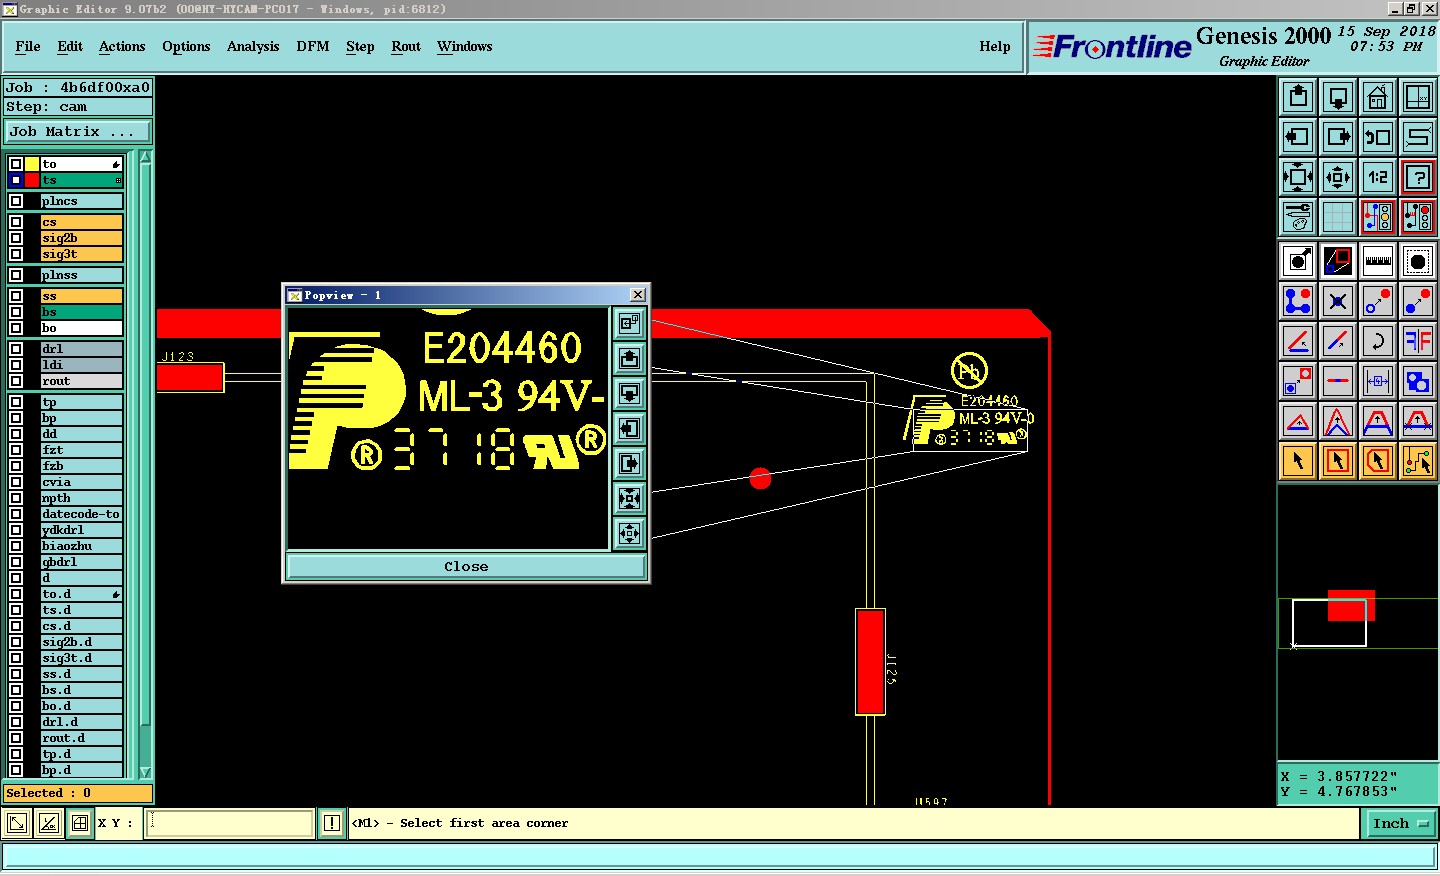The image size is (1440, 876).
Task: Click the delete feature X icon
Action: coord(1338,301)
